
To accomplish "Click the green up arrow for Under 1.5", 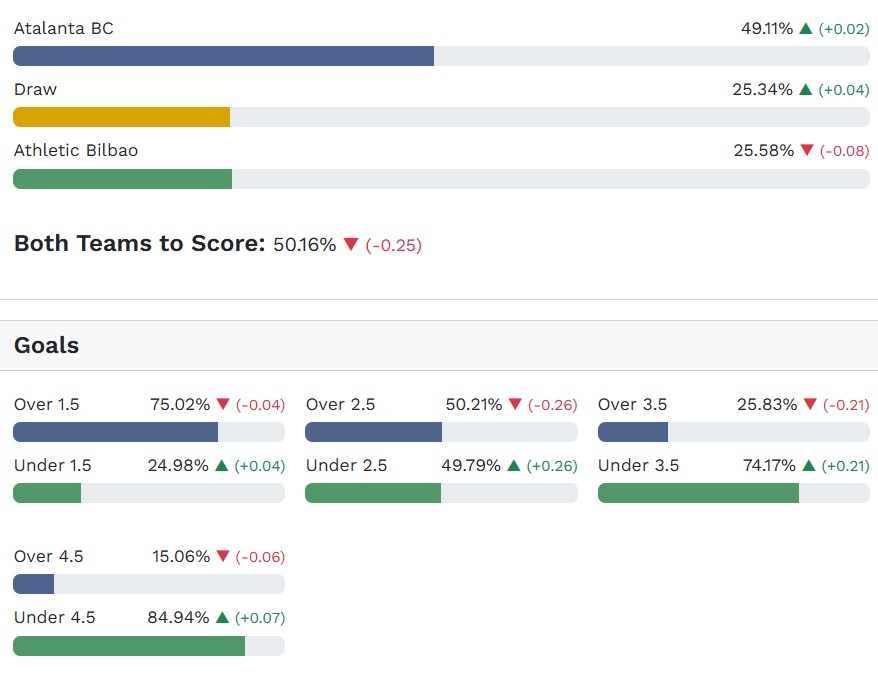I will [x=222, y=466].
